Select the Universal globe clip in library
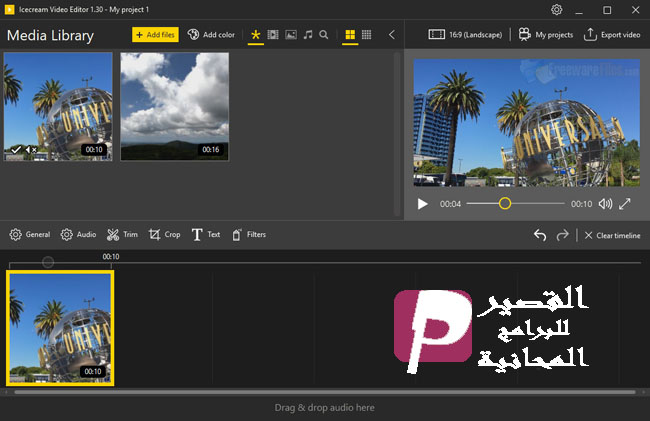 [x=58, y=106]
